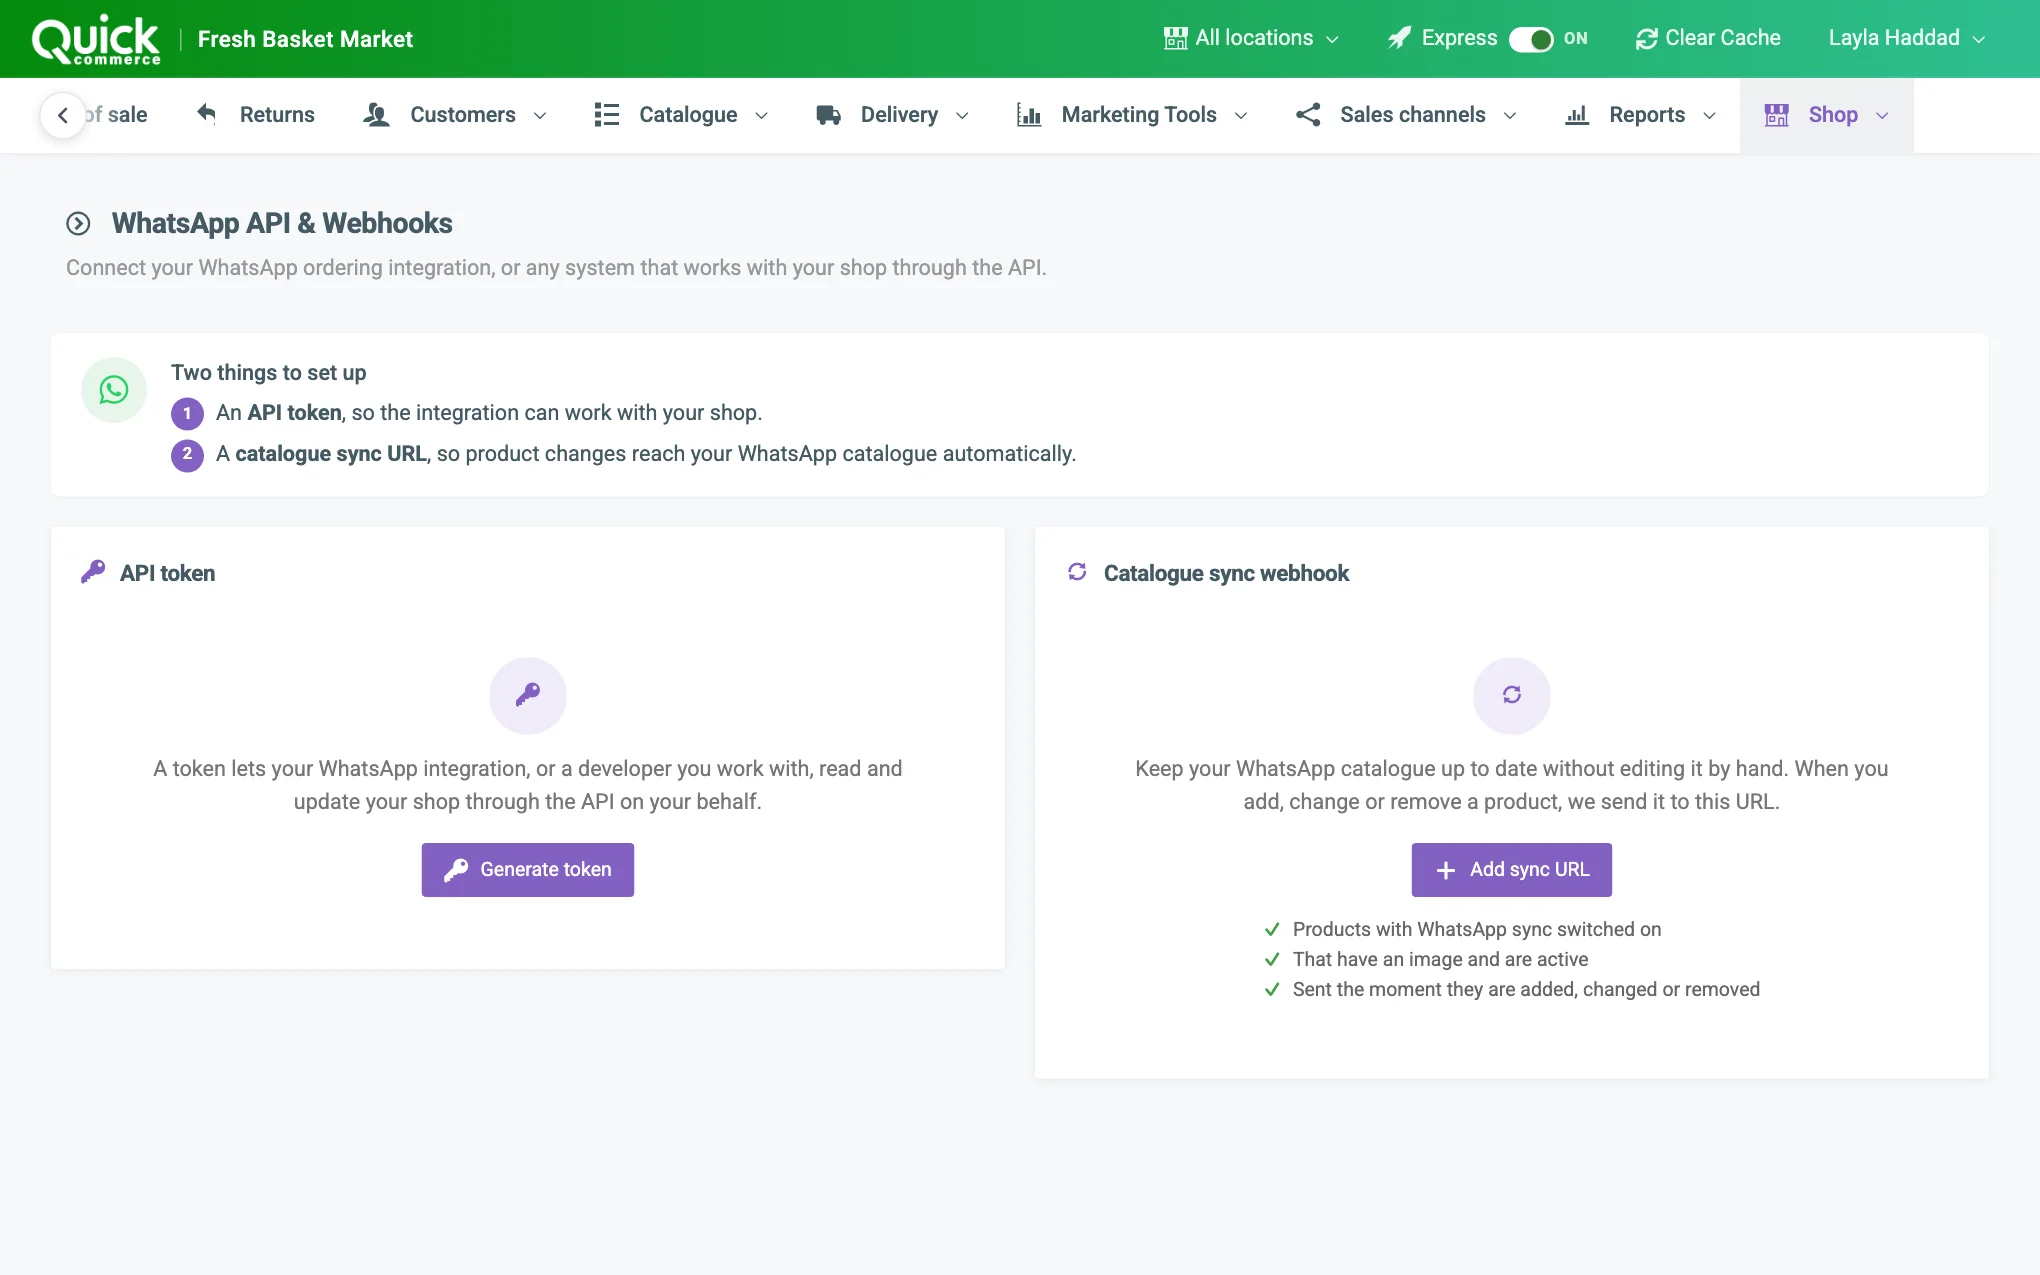Click 'Sent the moment they are added' line
The width and height of the screenshot is (2040, 1275).
click(1526, 989)
